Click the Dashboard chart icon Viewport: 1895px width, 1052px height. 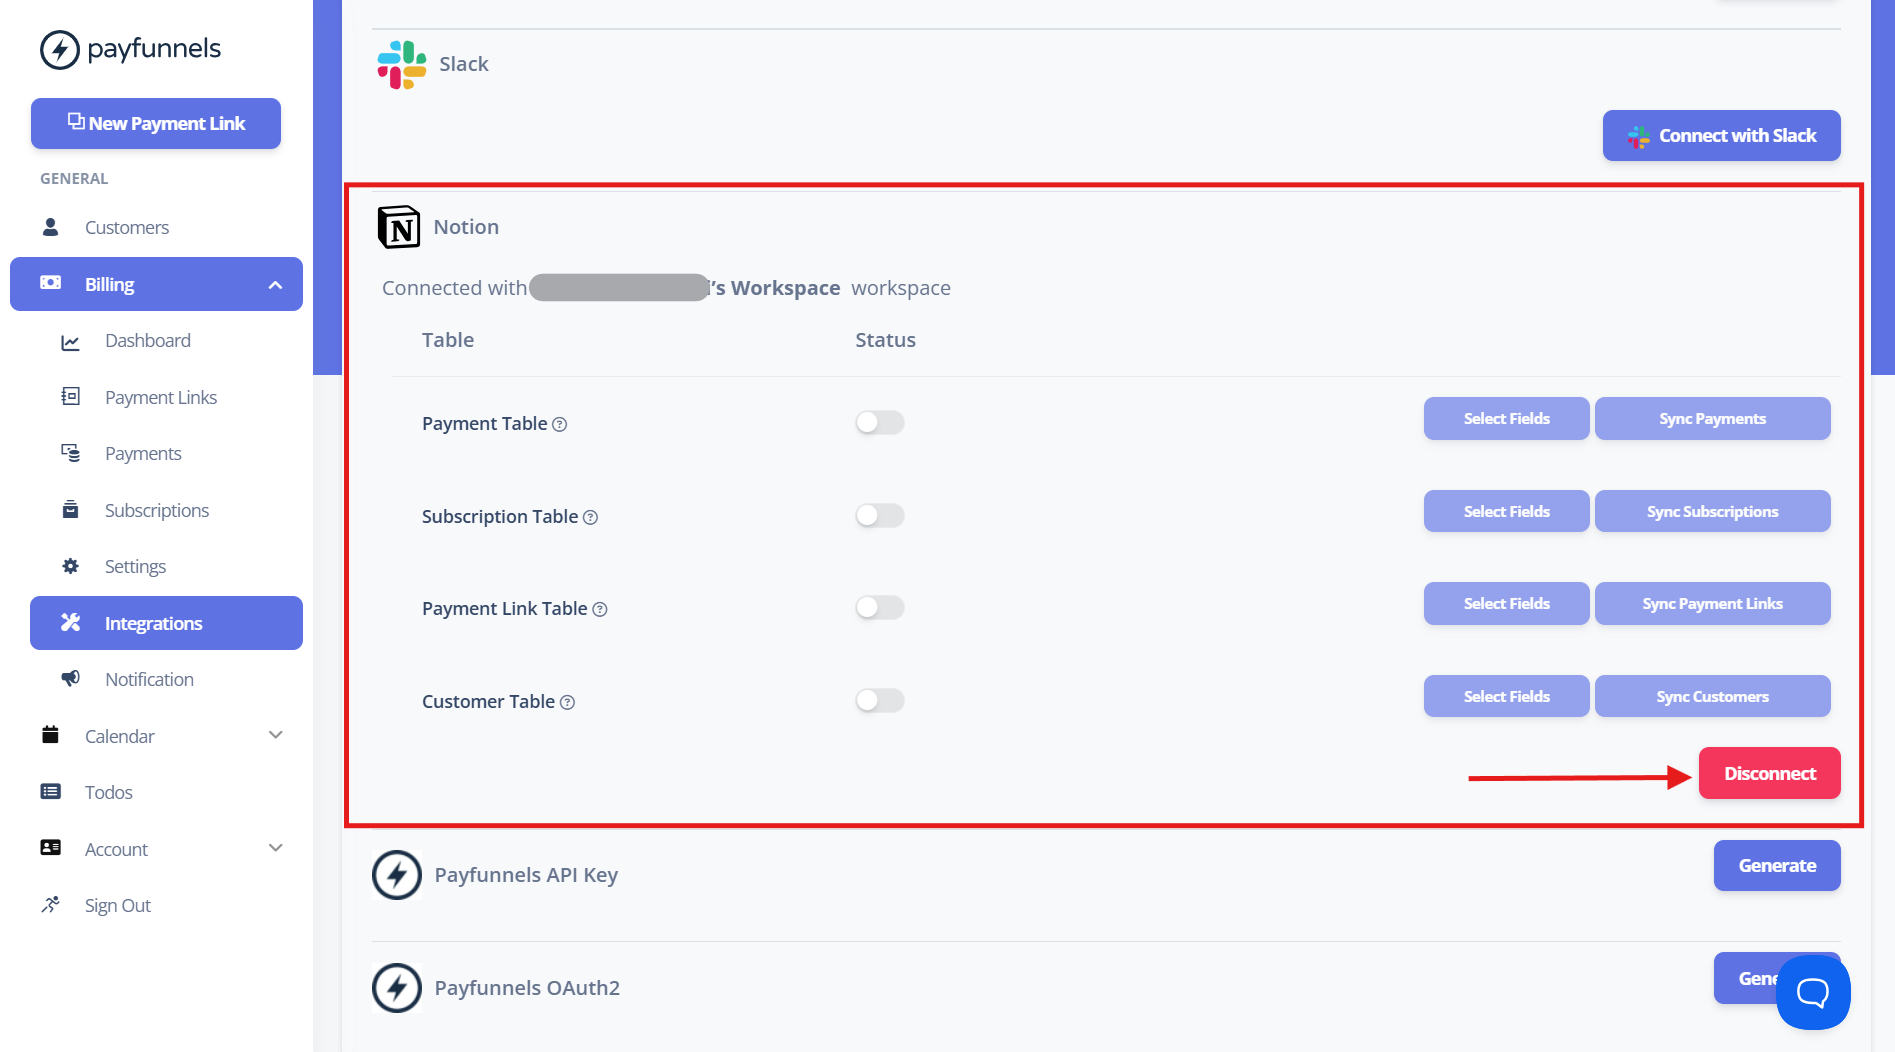point(70,342)
